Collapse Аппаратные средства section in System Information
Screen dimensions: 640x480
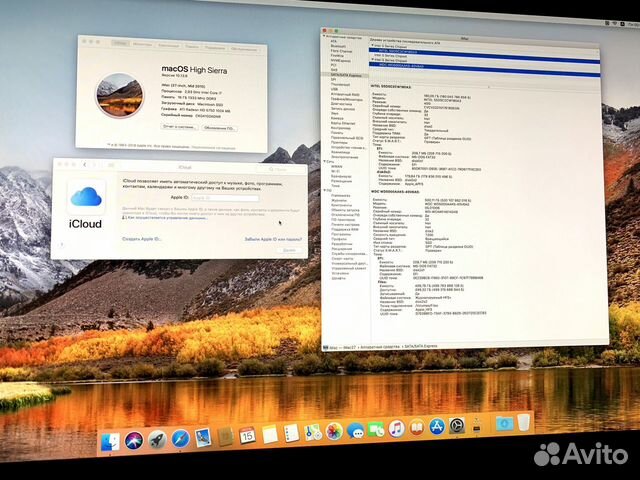[324, 36]
